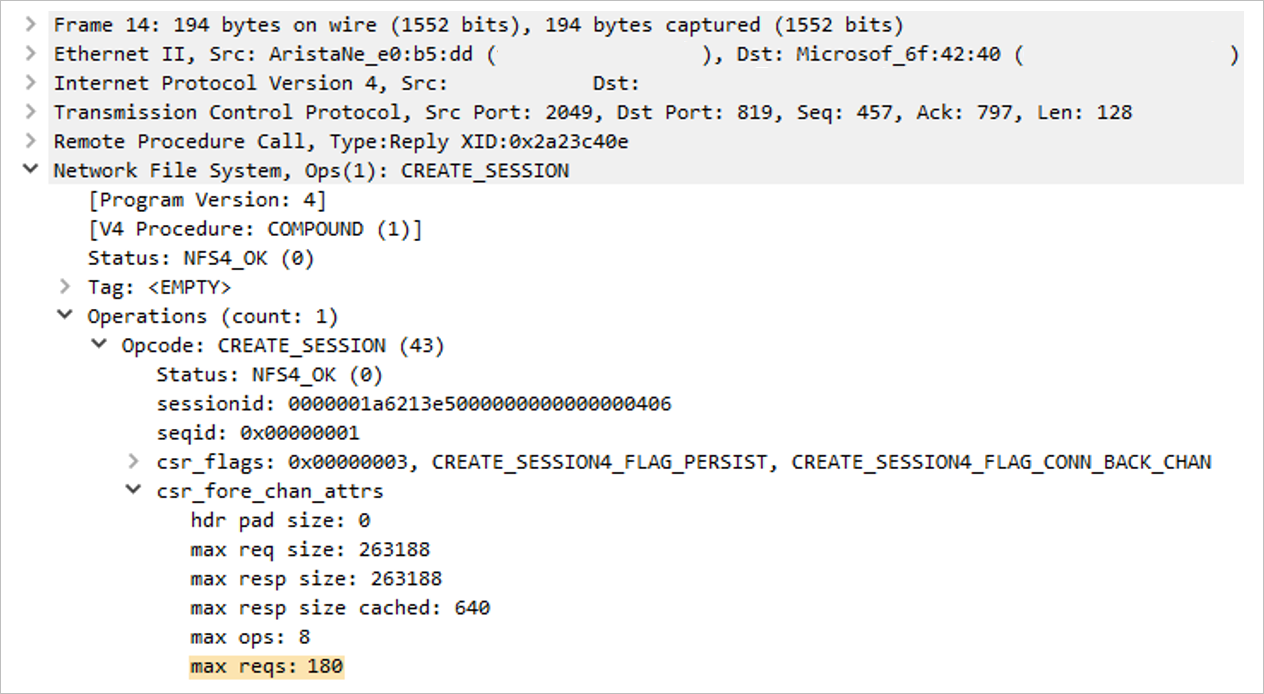This screenshot has height=694, width=1264.
Task: Select the highlighted max reqs: 180 field
Action: pos(266,665)
